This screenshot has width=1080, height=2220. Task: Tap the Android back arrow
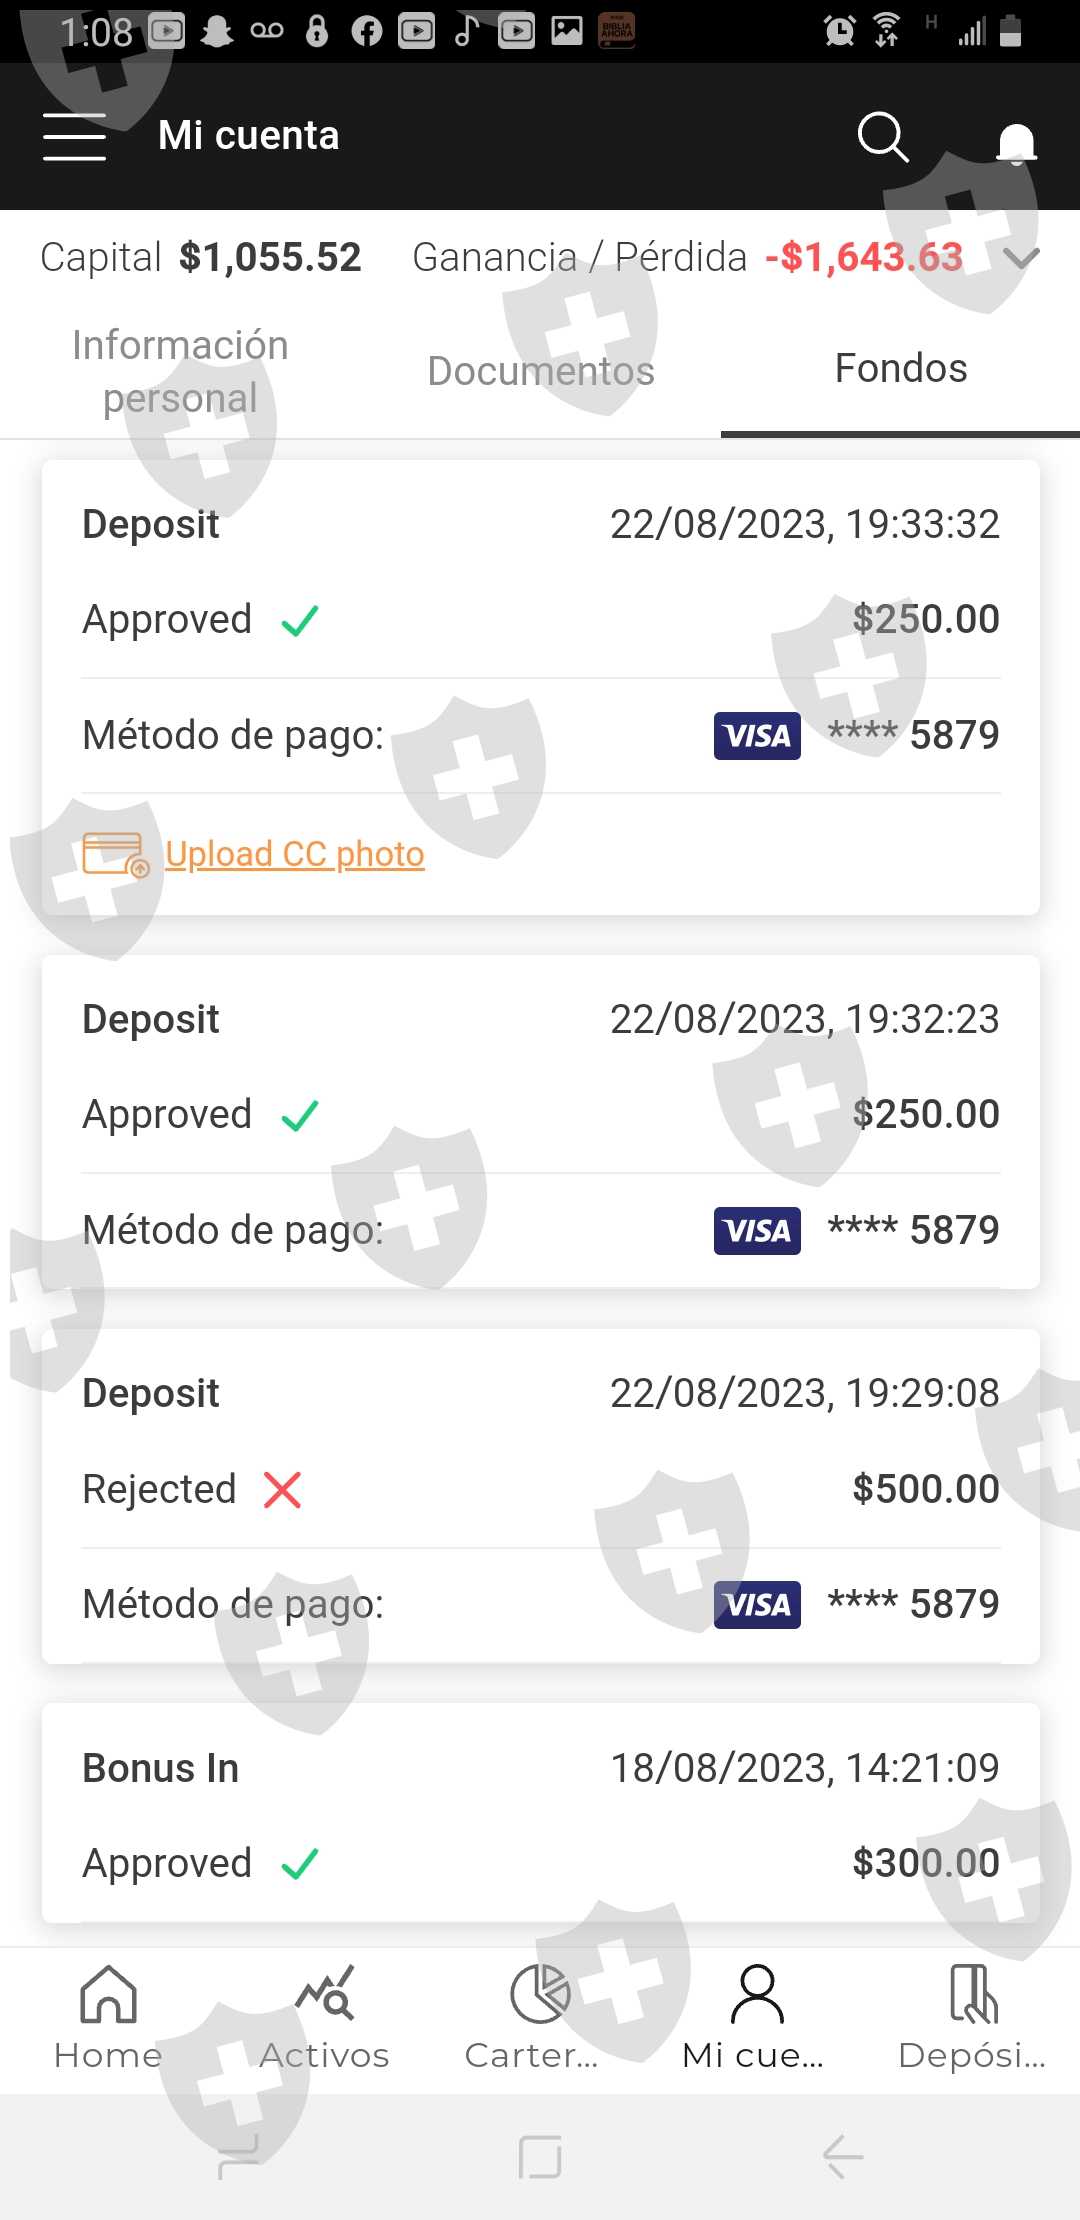[843, 2156]
